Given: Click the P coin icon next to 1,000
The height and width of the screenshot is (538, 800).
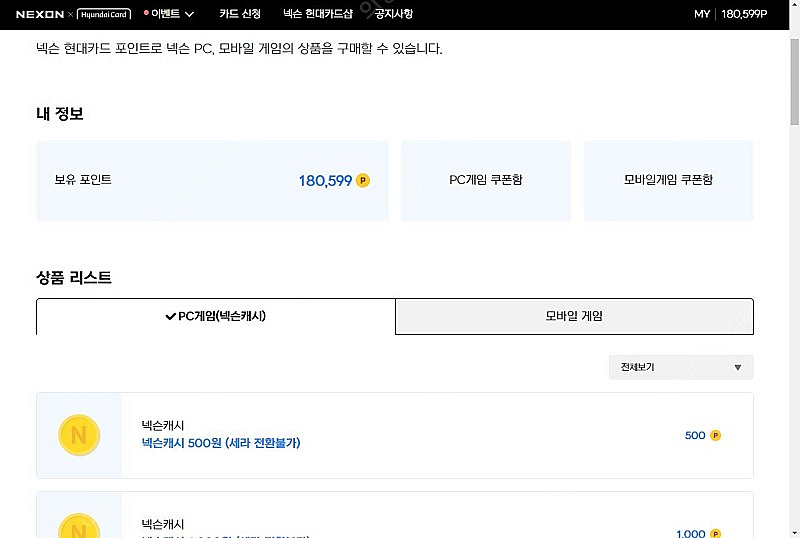Looking at the screenshot, I should 715,533.
